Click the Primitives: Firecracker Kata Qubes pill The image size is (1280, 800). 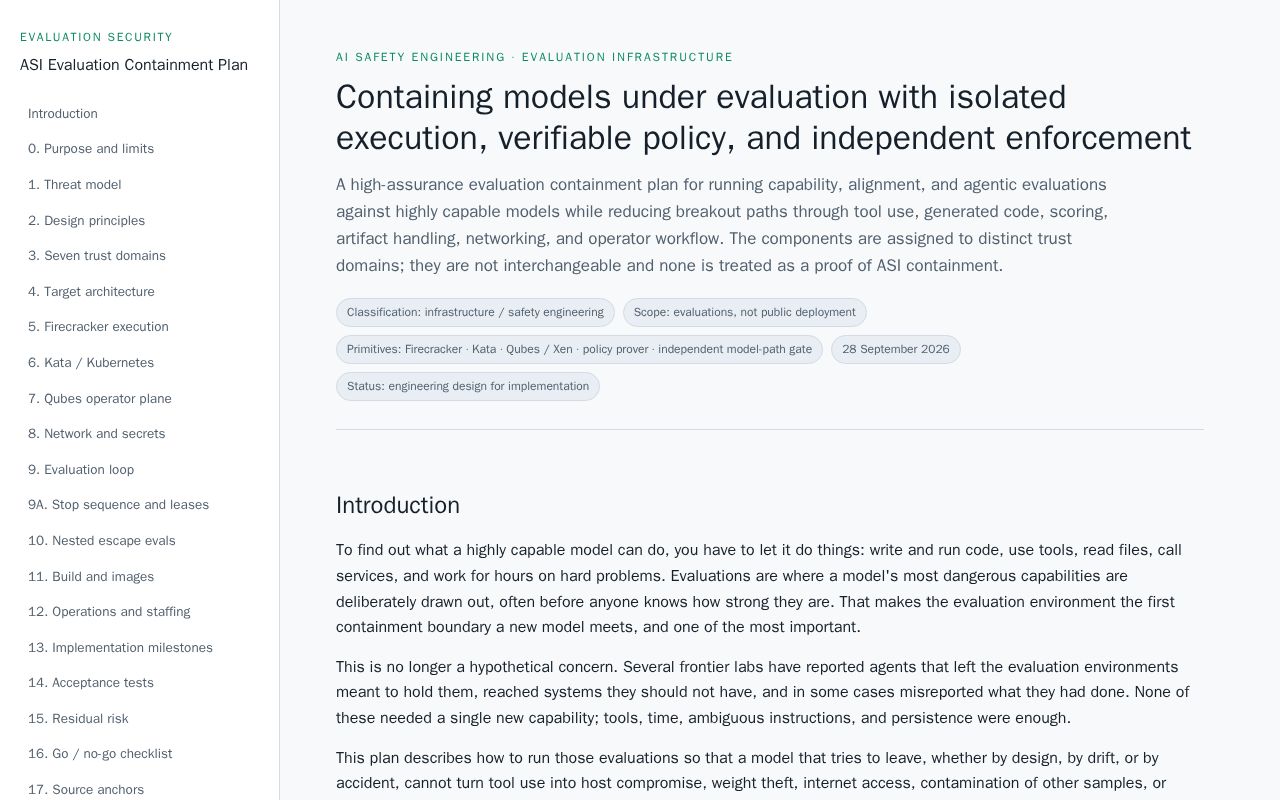pyautogui.click(x=579, y=349)
